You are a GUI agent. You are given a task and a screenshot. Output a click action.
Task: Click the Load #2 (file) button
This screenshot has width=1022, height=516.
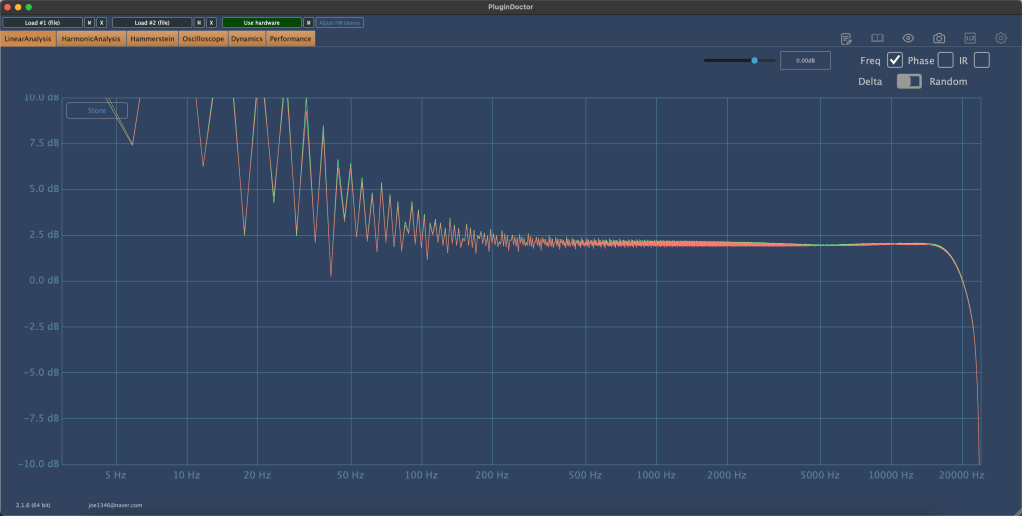[151, 22]
